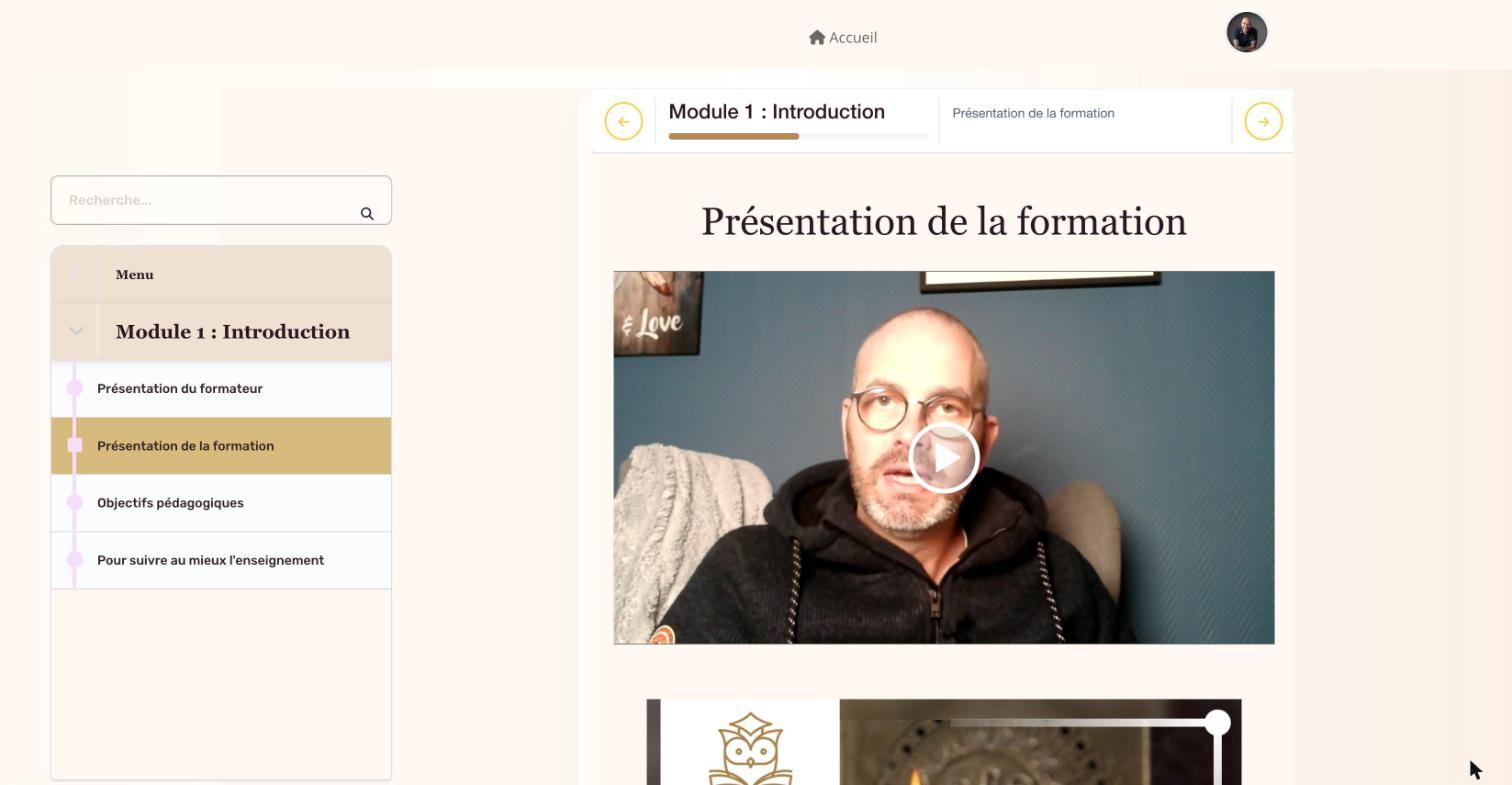The image size is (1512, 785).
Task: Click the round marker beside Objectifs pédagogiques
Action: coord(75,502)
